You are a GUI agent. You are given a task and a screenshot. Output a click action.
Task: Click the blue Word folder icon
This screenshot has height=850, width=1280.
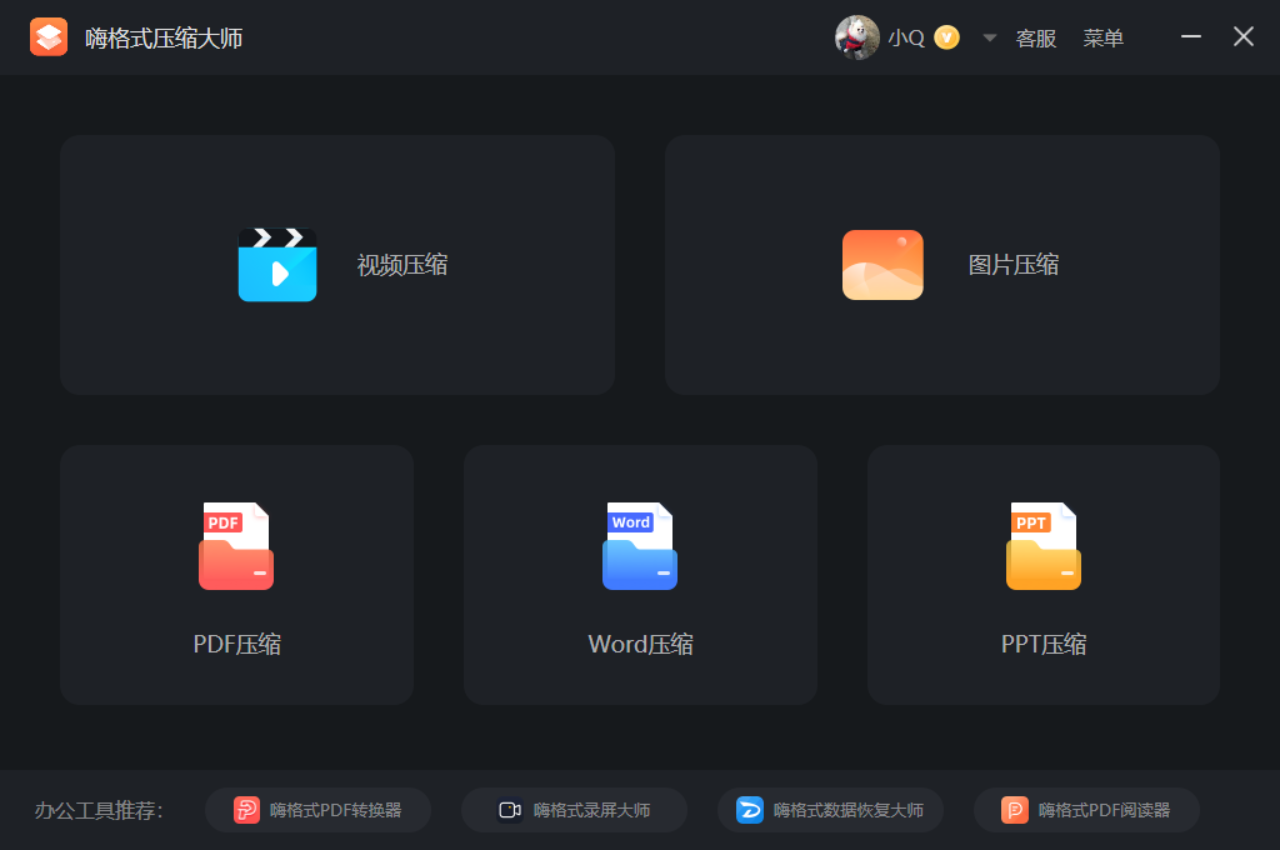click(640, 546)
